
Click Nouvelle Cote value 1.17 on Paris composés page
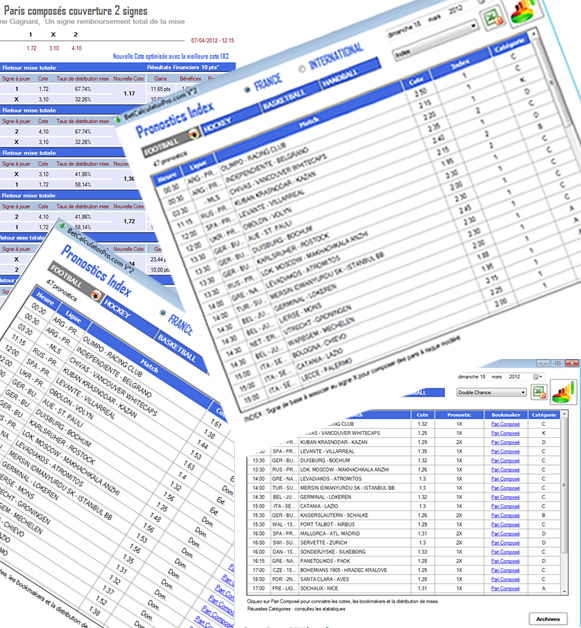point(129,93)
